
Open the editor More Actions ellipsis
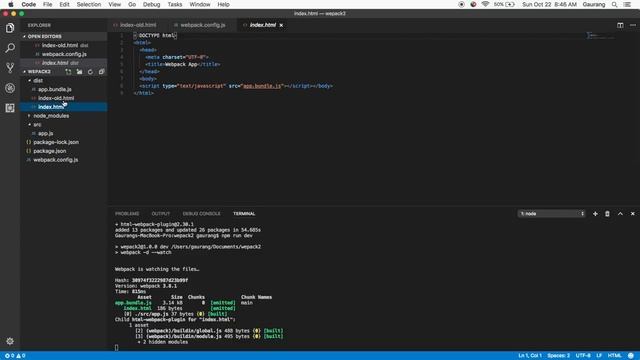point(633,25)
